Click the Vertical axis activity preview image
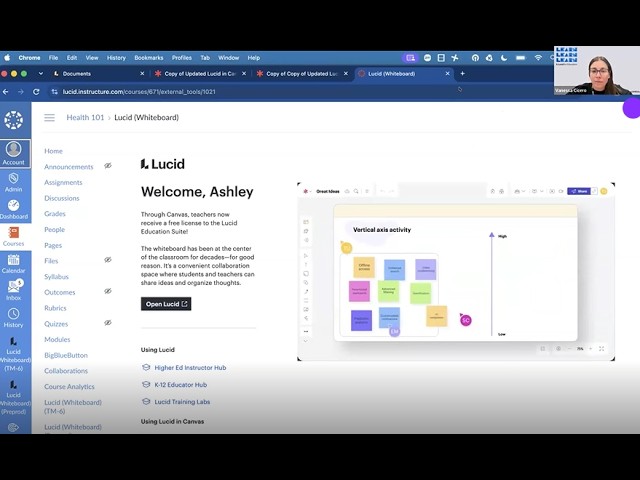 click(456, 272)
